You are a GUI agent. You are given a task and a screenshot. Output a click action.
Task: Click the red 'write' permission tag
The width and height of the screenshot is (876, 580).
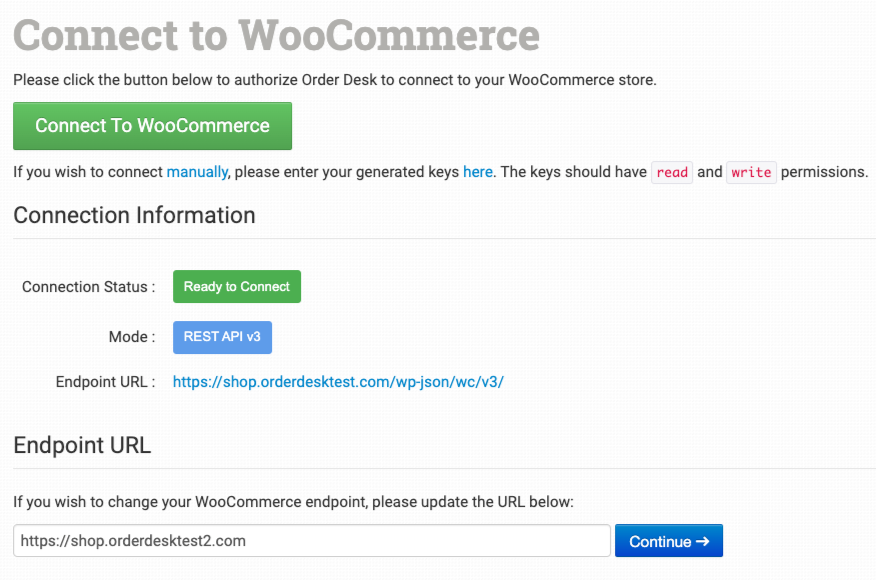(751, 172)
